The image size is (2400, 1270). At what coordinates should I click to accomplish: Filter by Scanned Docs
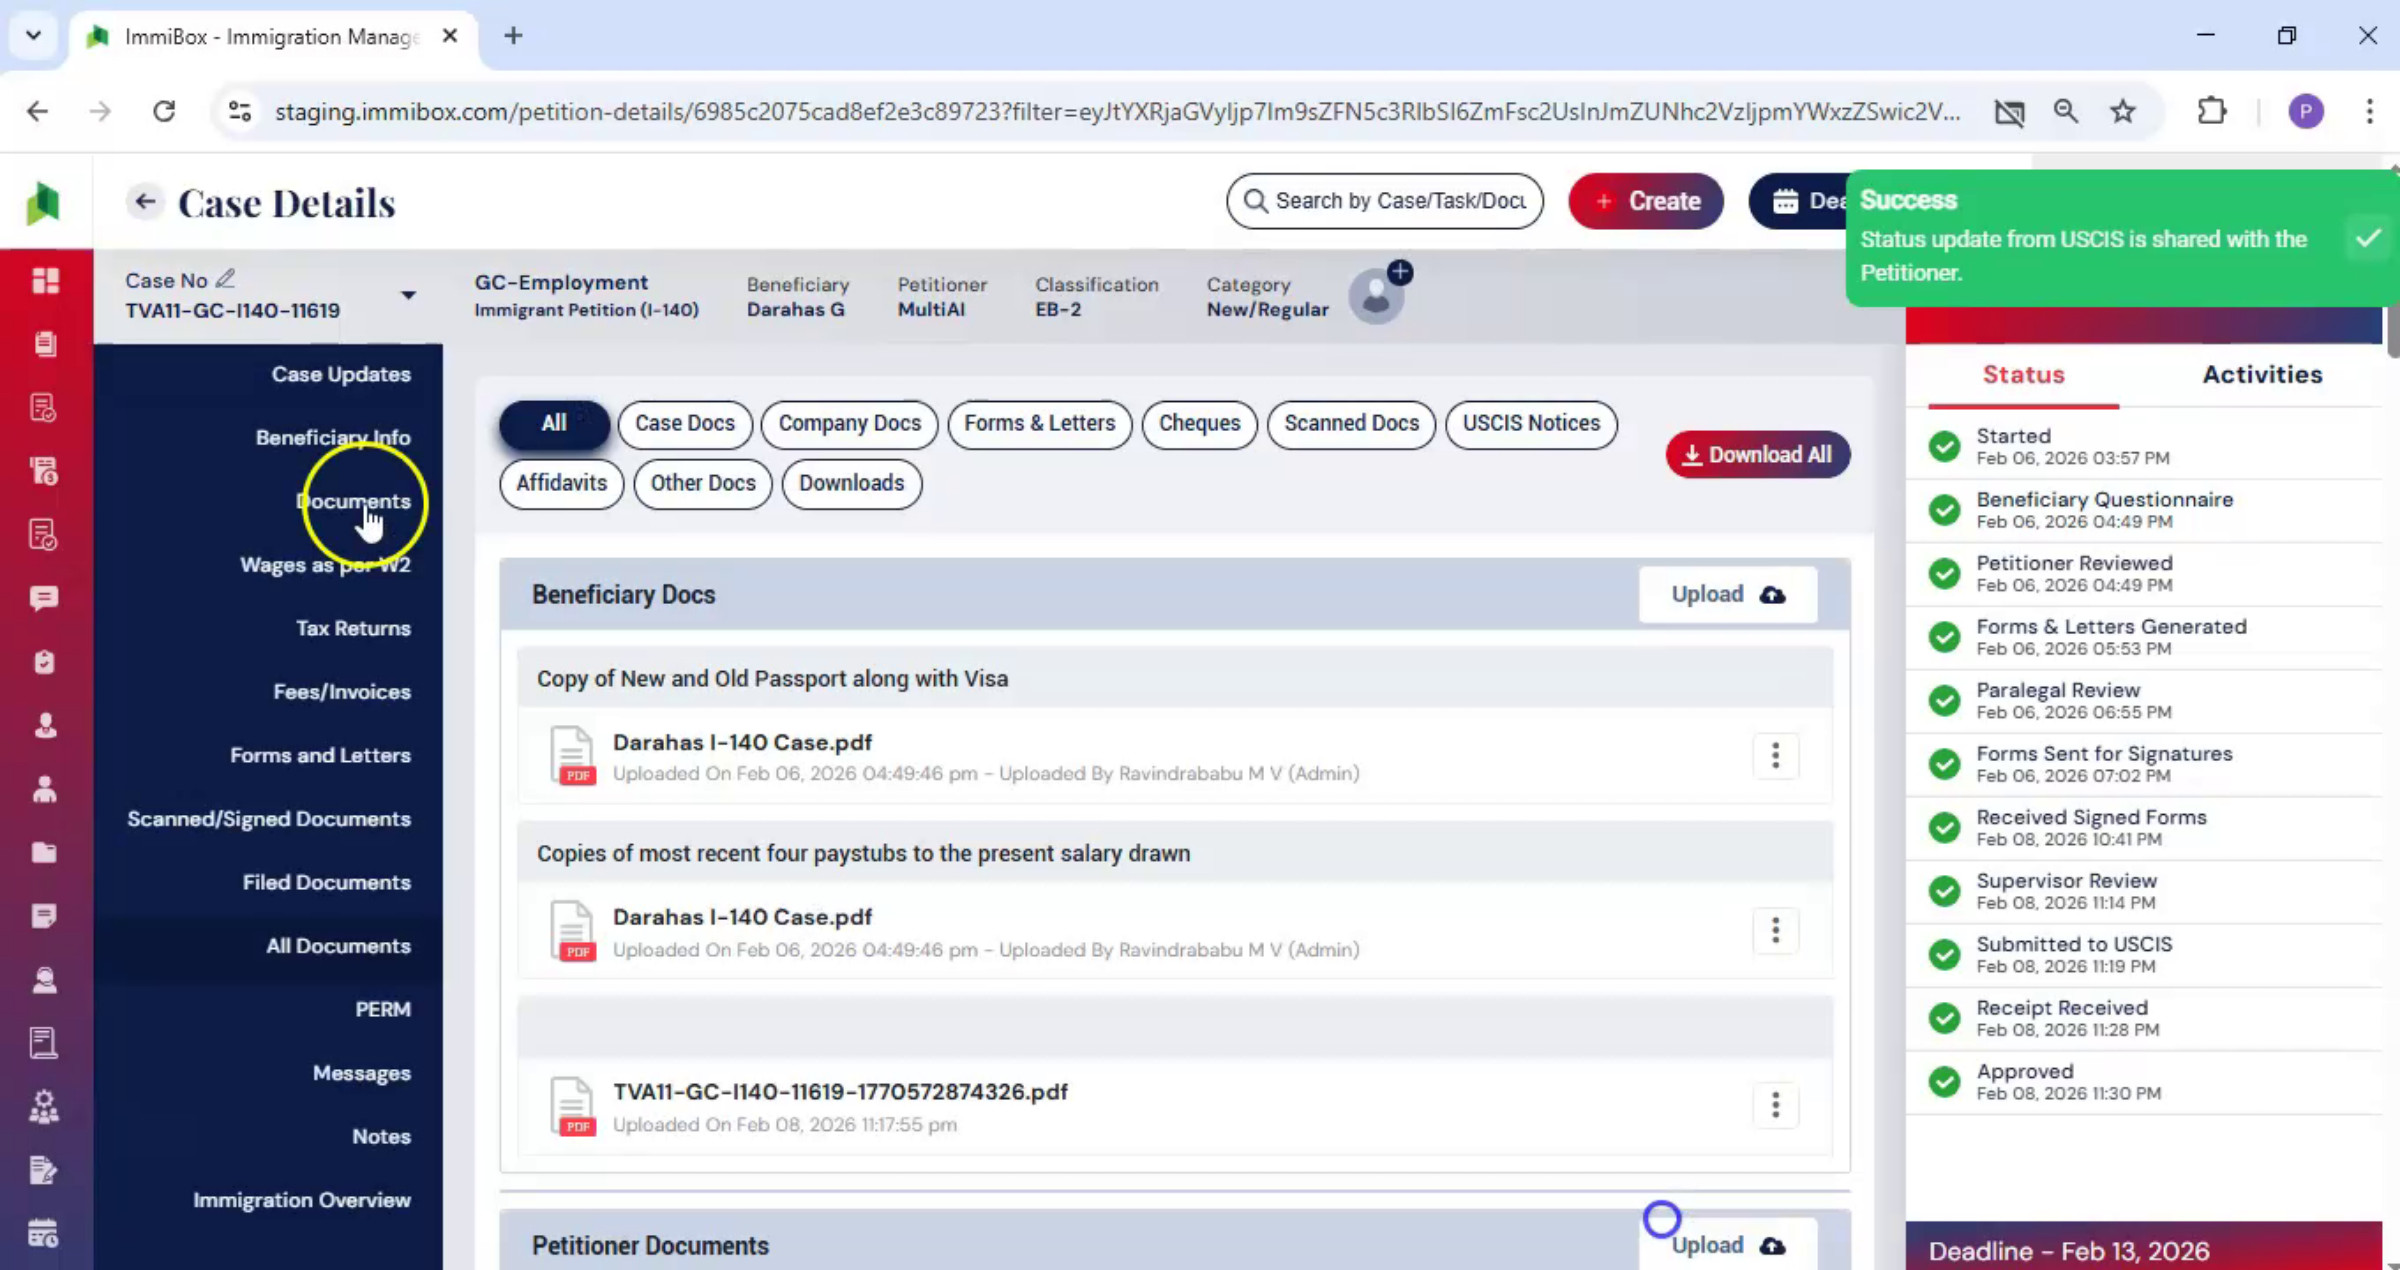1351,424
